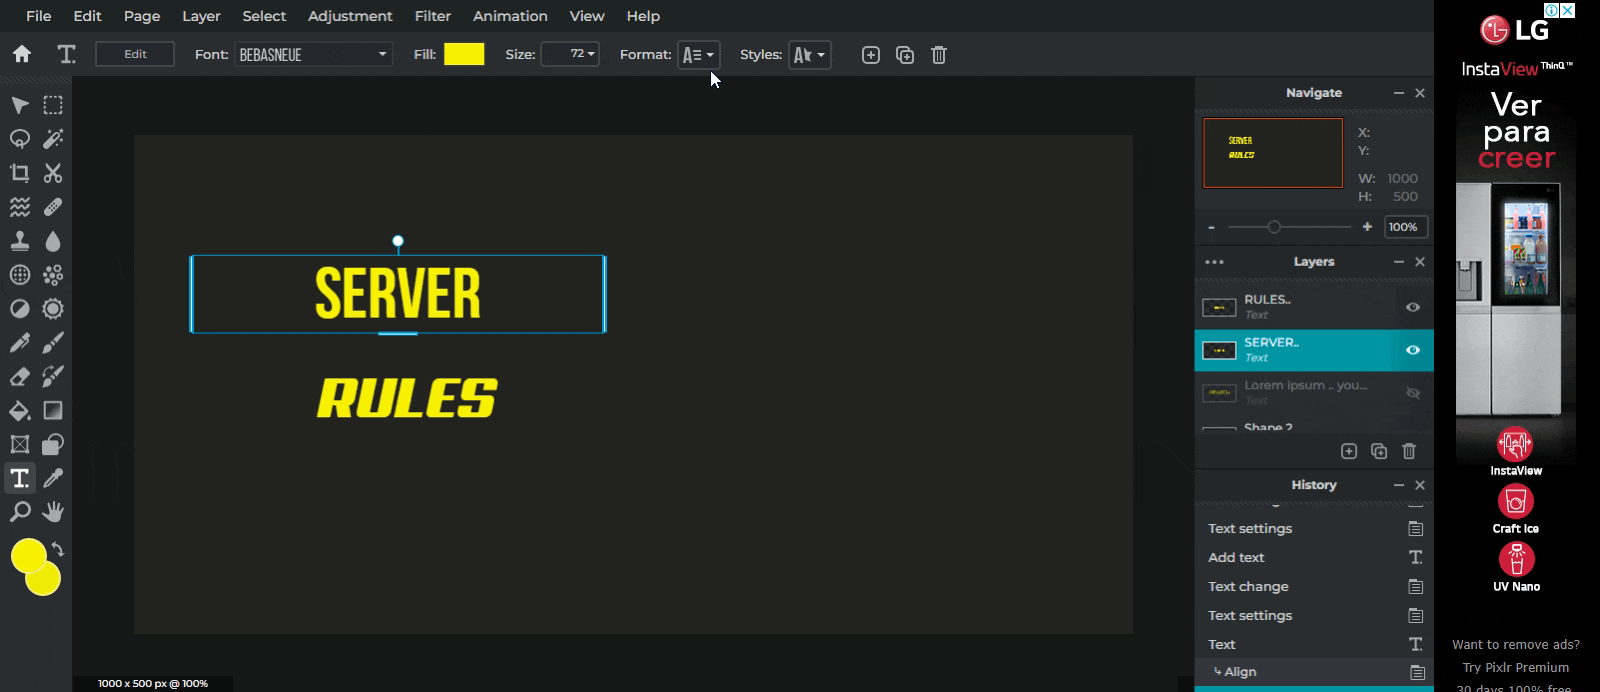Open the text Styles dropdown
This screenshot has height=692, width=1600.
coord(809,55)
